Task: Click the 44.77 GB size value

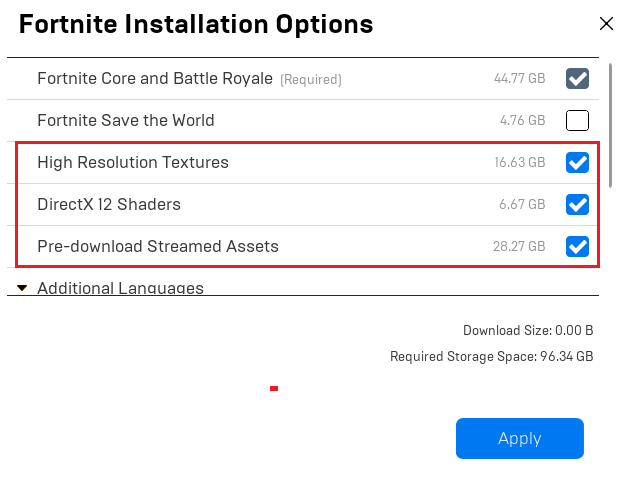Action: pos(520,78)
